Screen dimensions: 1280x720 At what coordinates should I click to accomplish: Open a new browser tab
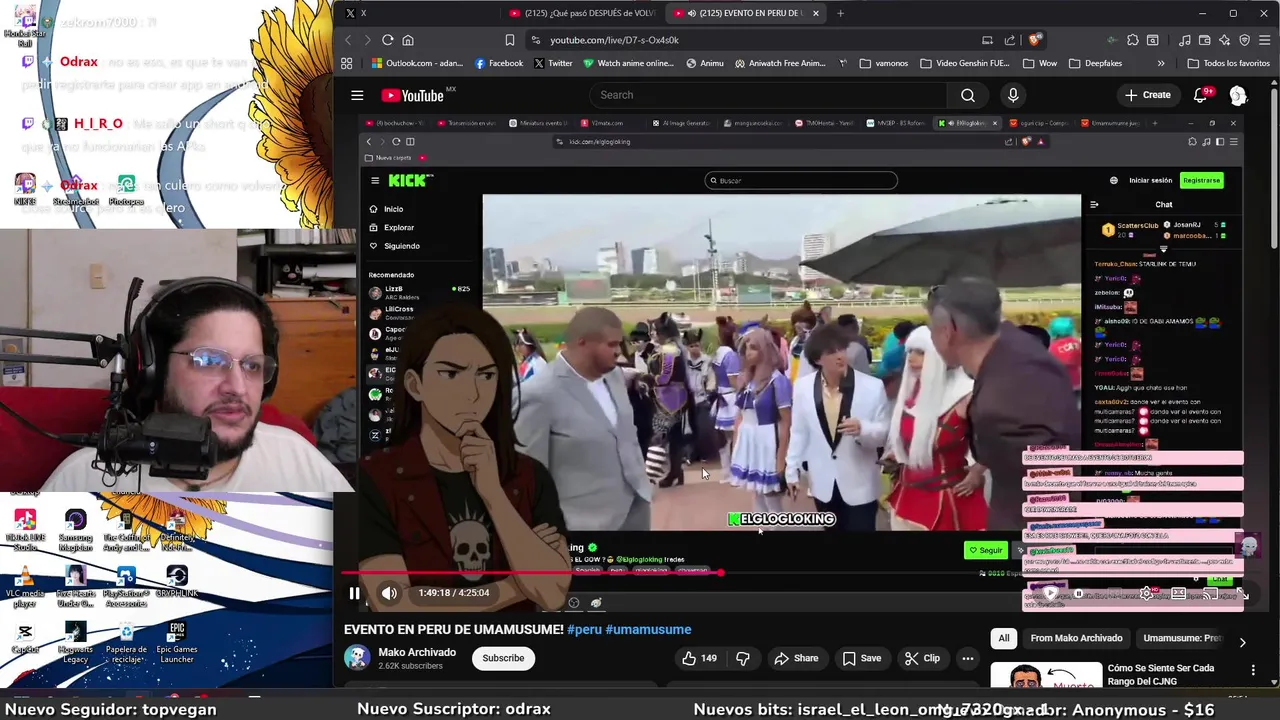[x=840, y=13]
